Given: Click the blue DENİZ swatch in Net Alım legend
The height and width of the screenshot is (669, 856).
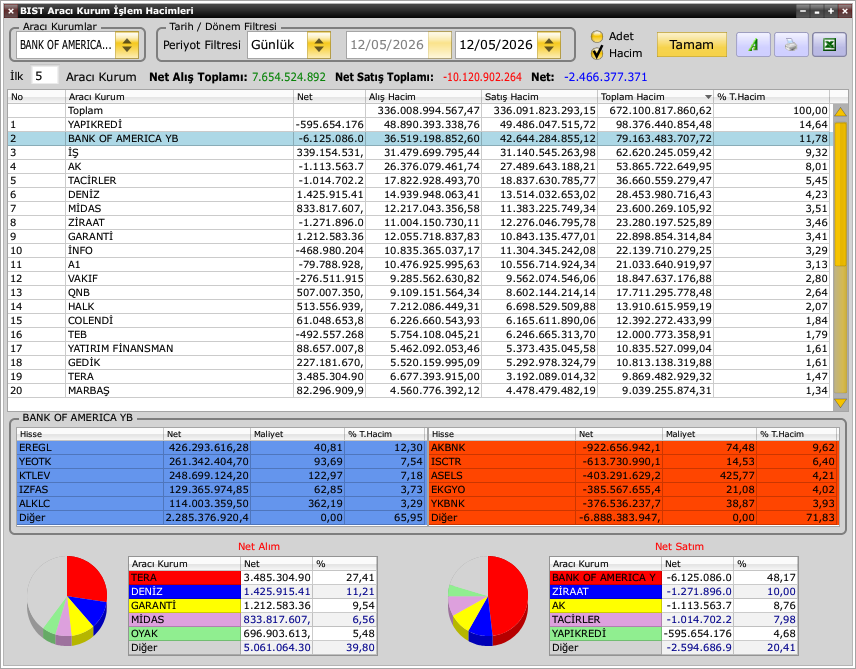Looking at the screenshot, I should 185,591.
